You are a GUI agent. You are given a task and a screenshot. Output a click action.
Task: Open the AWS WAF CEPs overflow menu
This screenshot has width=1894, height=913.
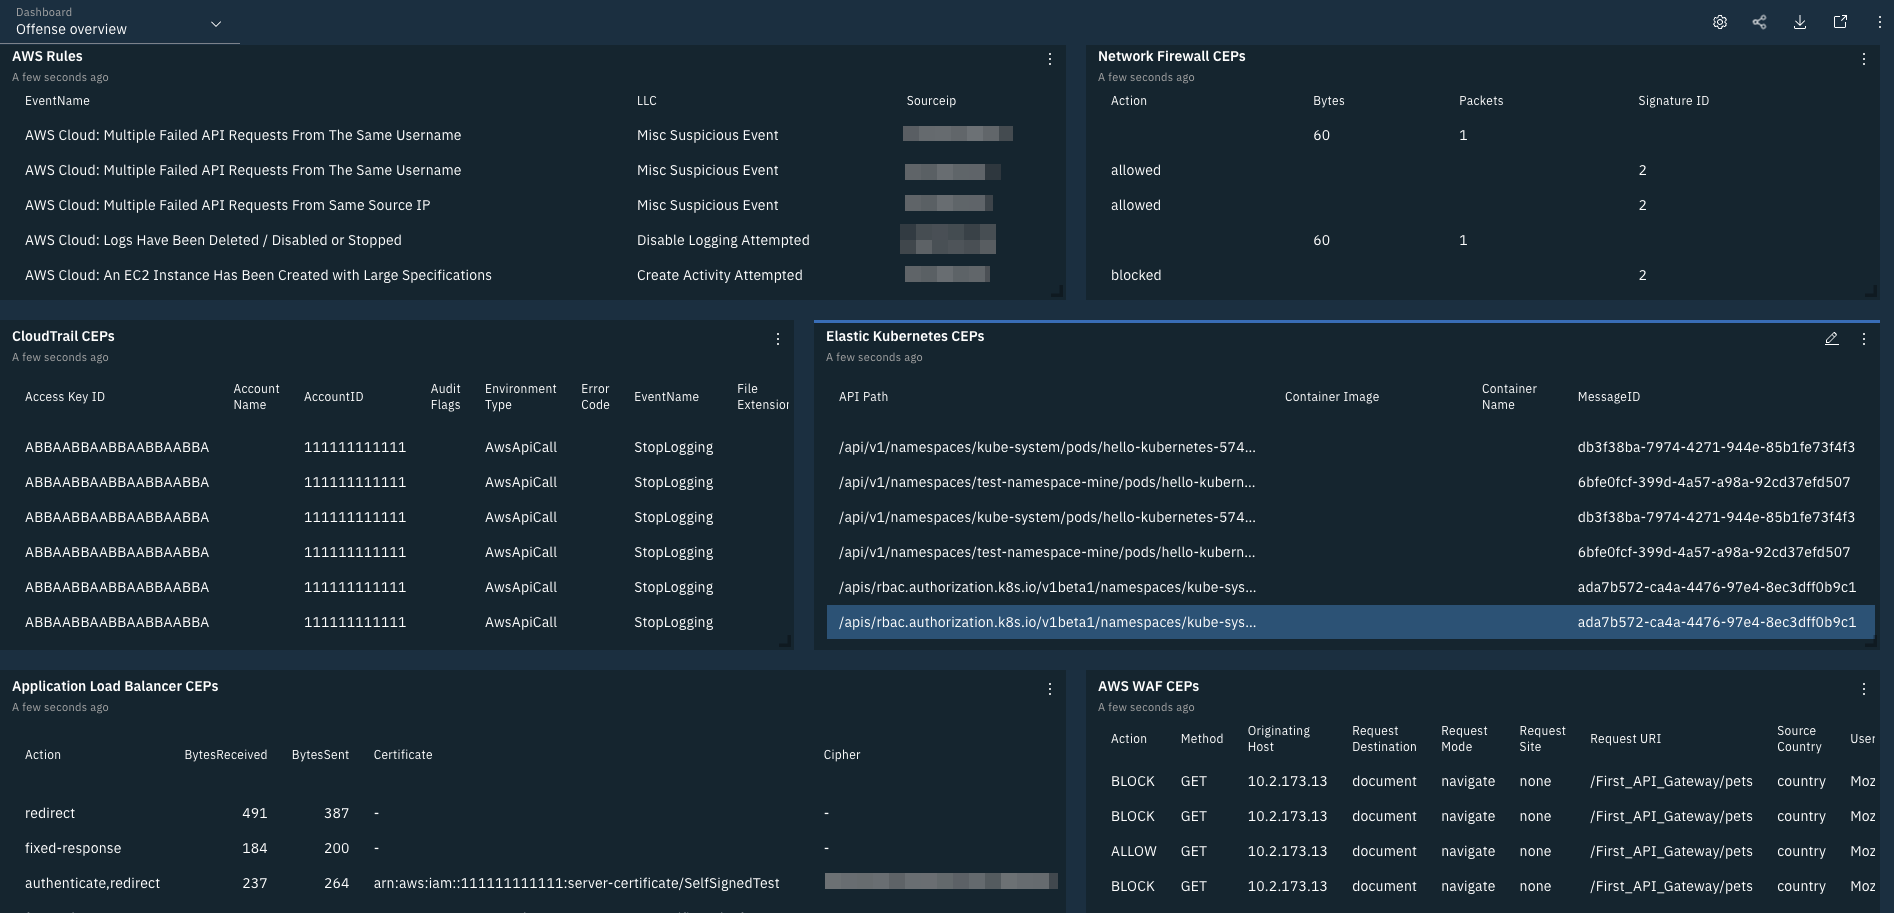tap(1864, 689)
